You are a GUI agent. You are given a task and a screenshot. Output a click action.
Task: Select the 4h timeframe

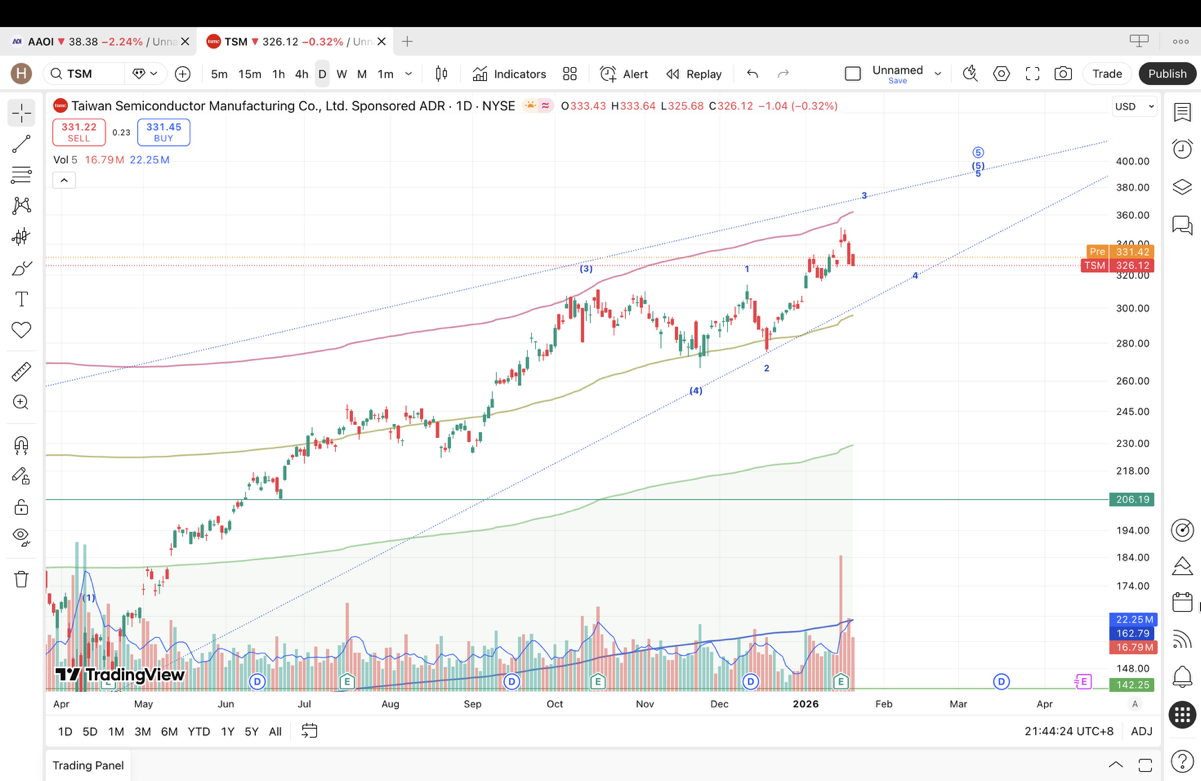pyautogui.click(x=301, y=74)
